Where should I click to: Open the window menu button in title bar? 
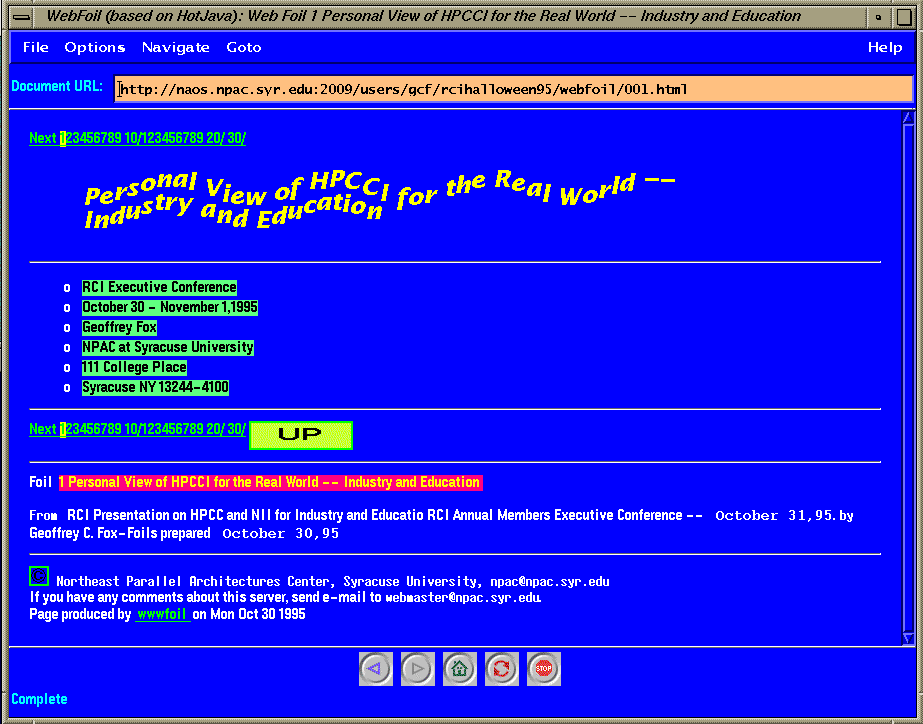click(x=22, y=17)
